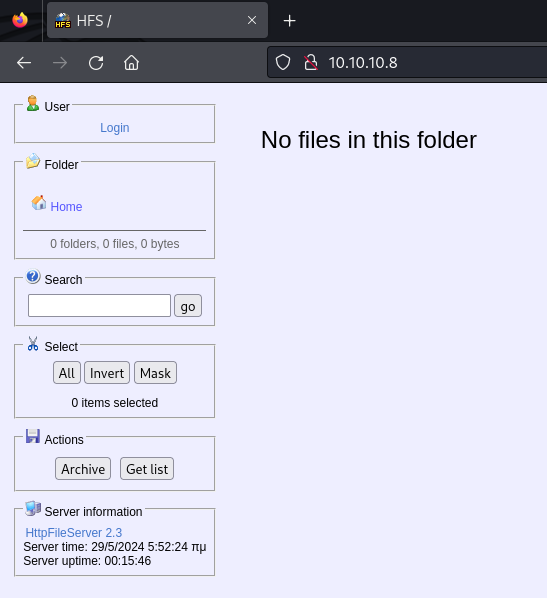Image resolution: width=547 pixels, height=598 pixels.
Task: Click the Search panel label
Action: click(63, 280)
